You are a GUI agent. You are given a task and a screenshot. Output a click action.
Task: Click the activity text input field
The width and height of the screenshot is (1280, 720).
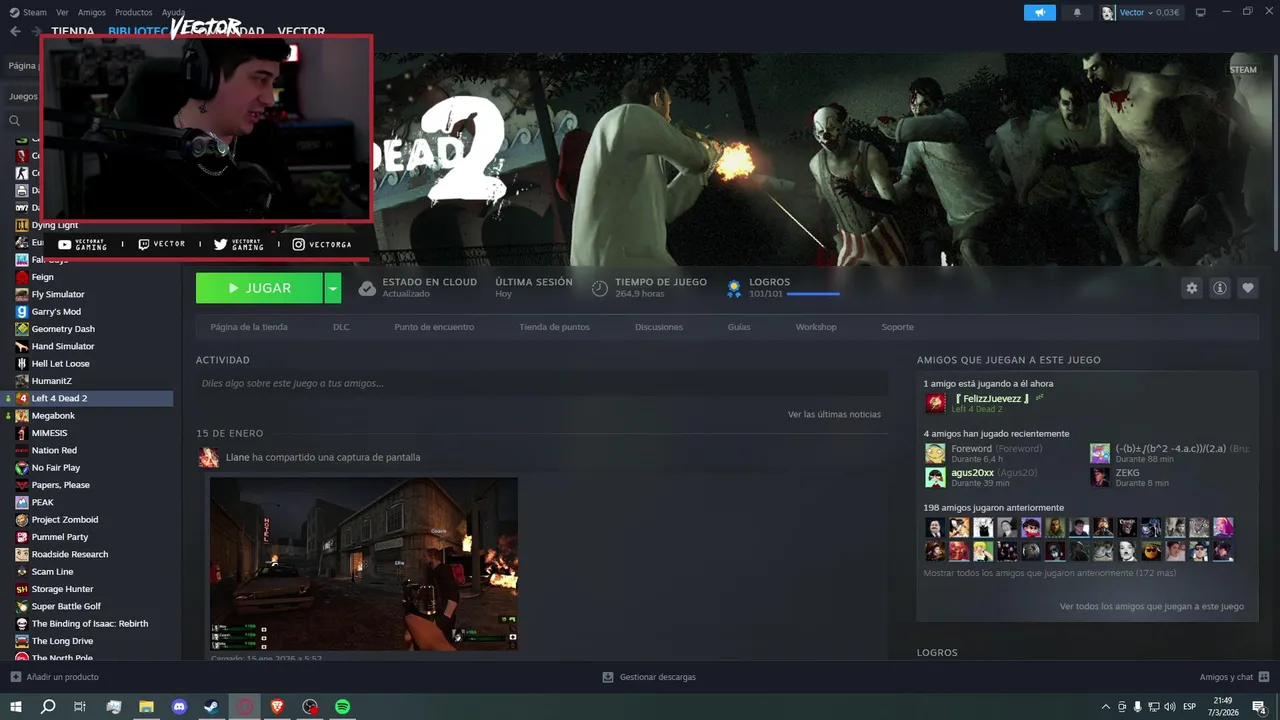(542, 383)
